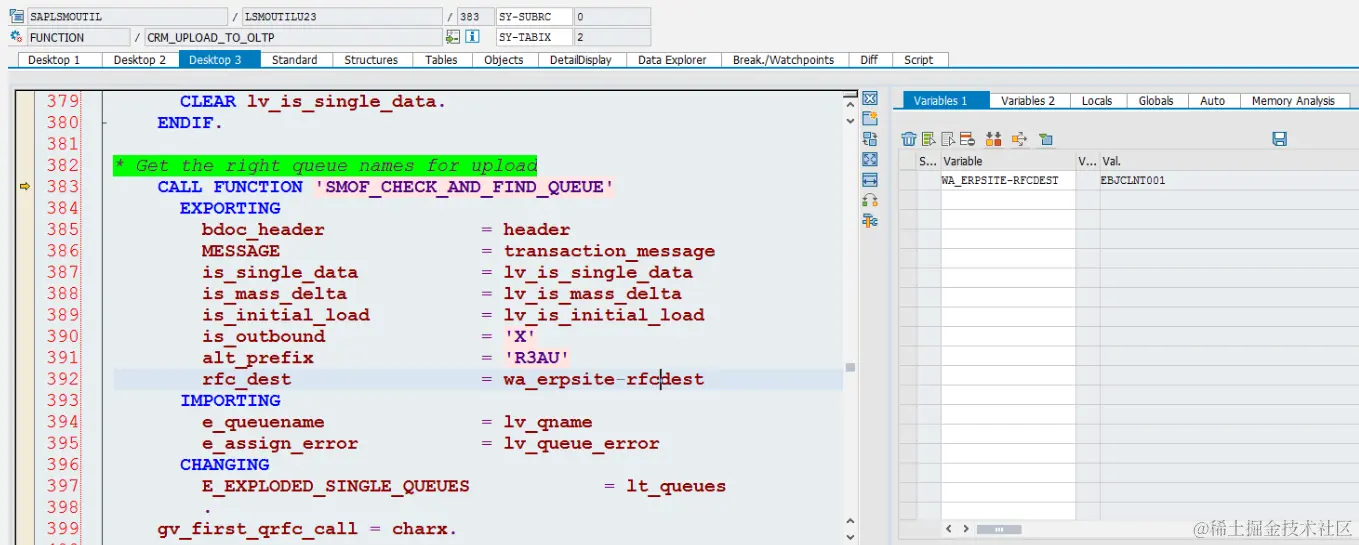The height and width of the screenshot is (545, 1359).
Task: Click the comment line Get the right queue names
Action: point(326,165)
